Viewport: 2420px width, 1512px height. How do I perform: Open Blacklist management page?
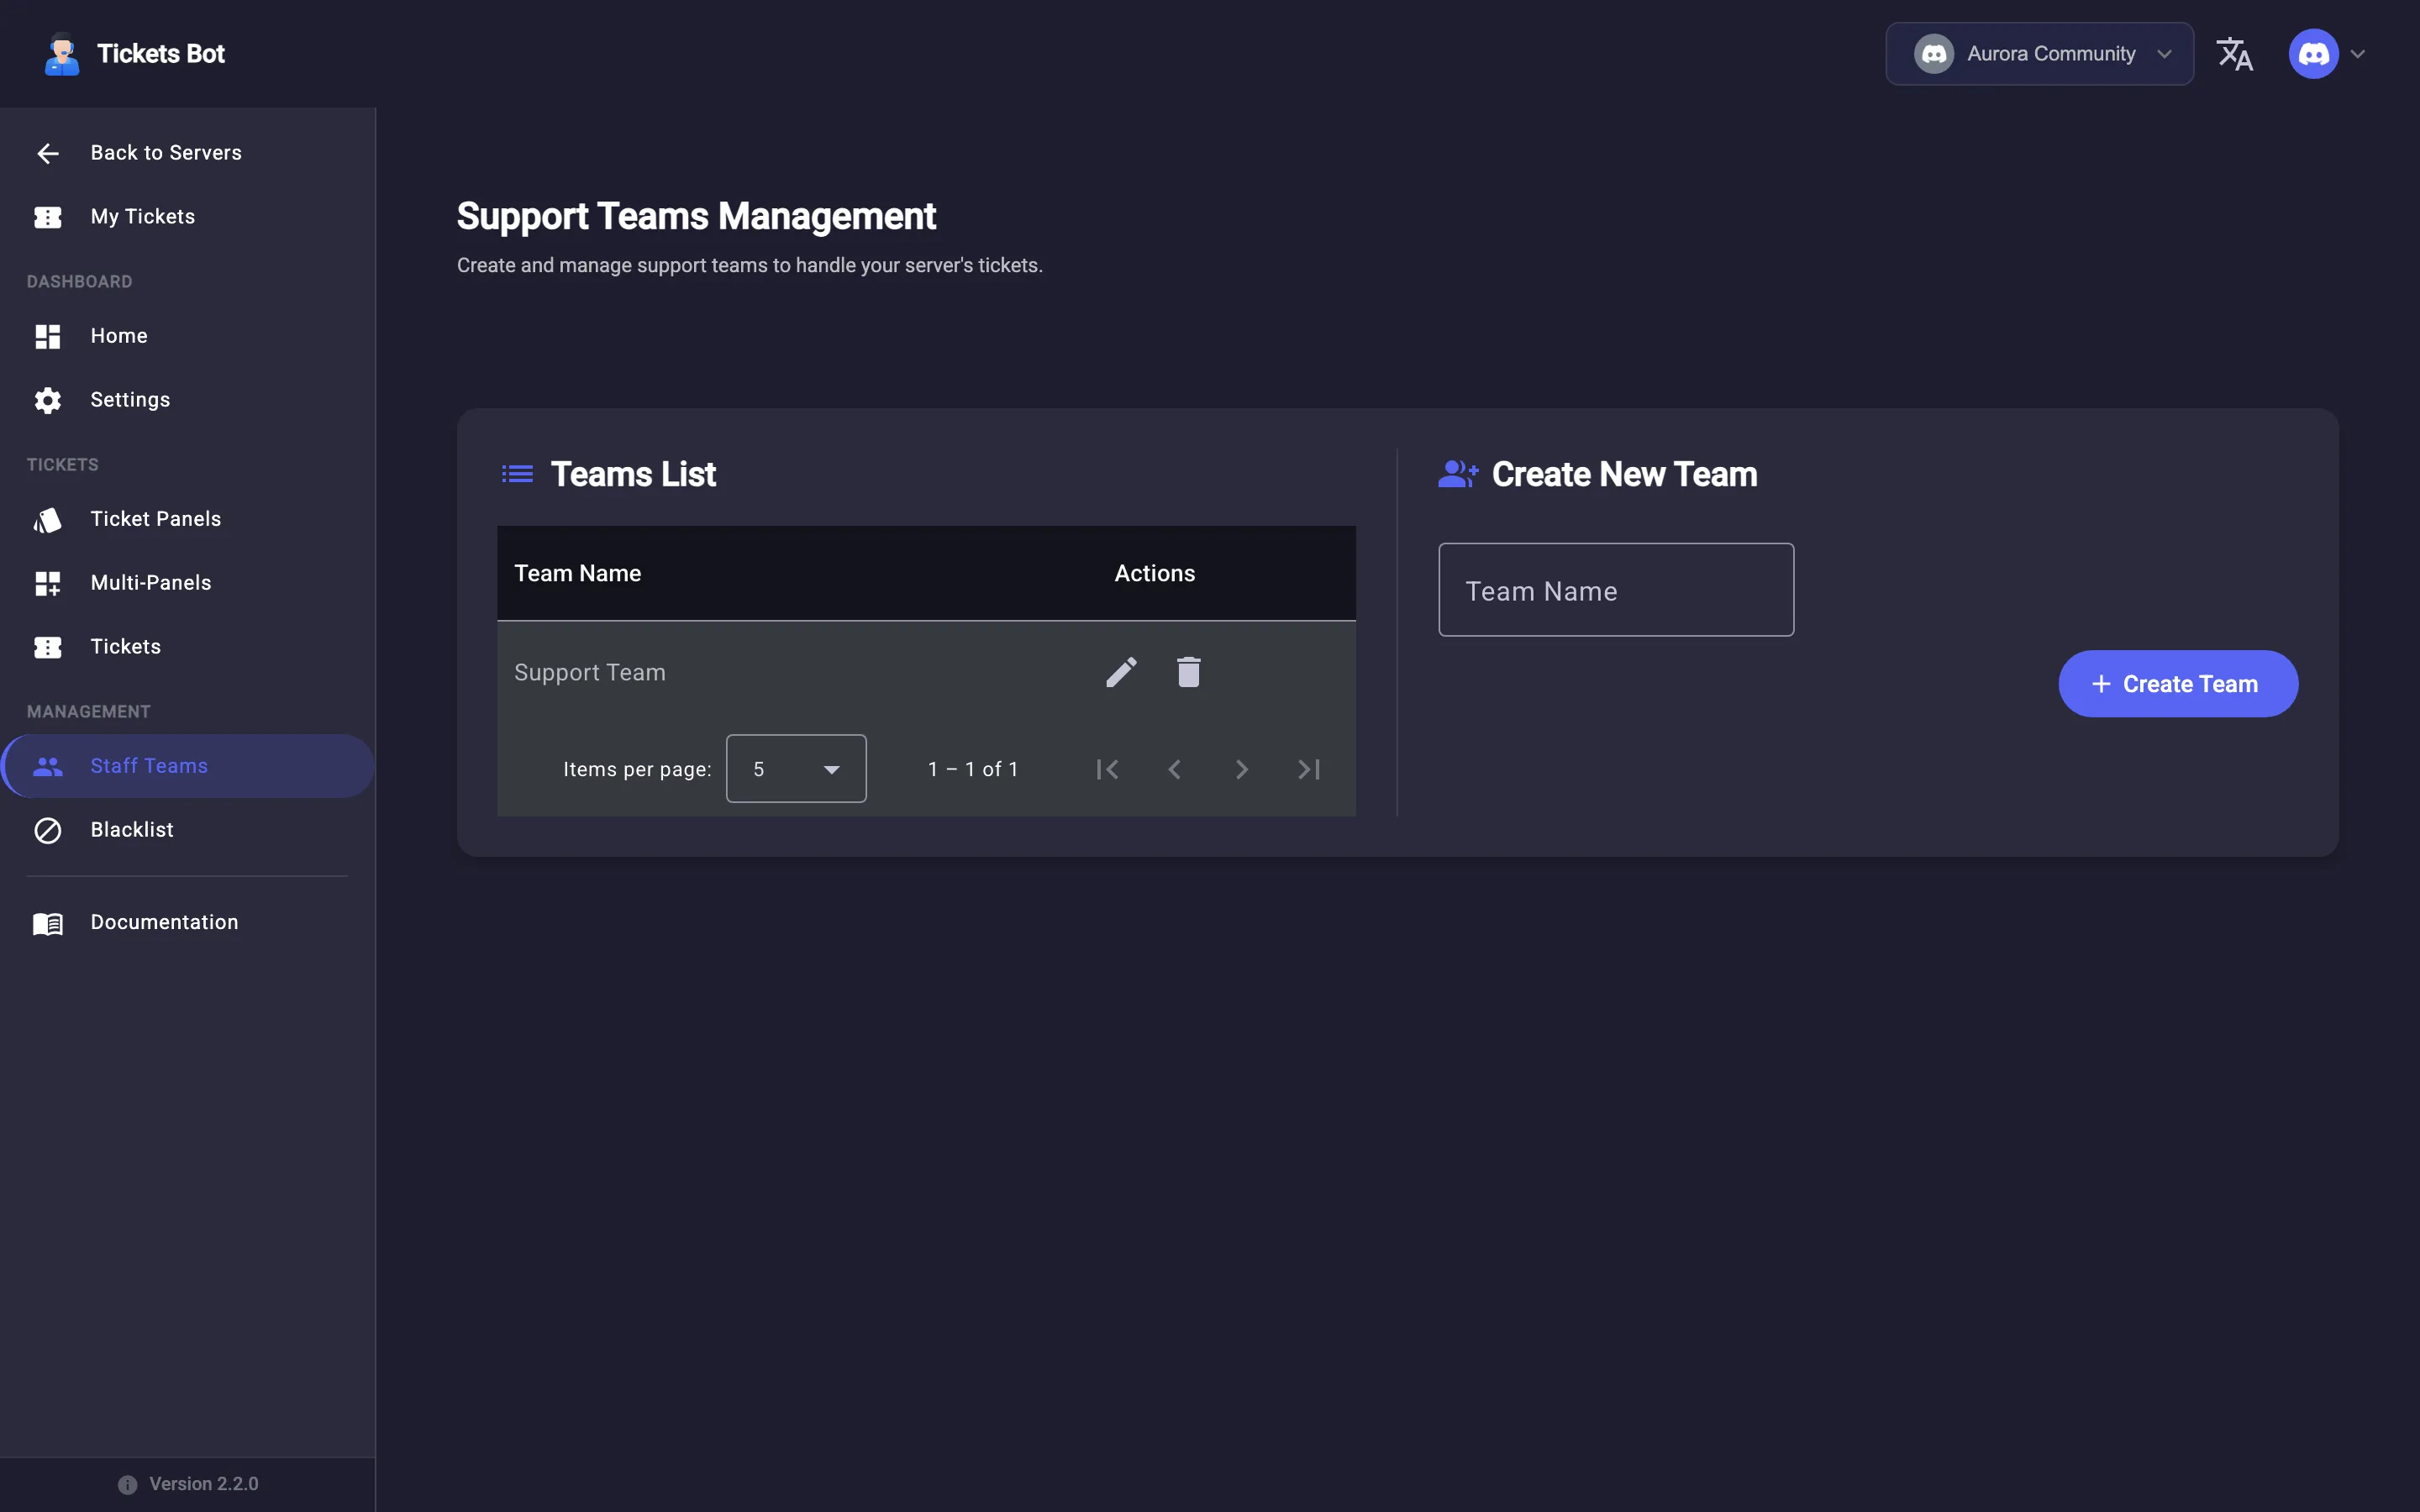click(x=188, y=830)
